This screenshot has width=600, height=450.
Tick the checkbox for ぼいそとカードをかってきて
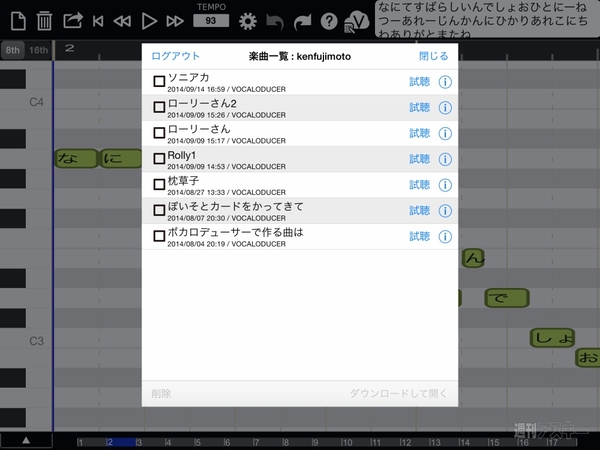pyautogui.click(x=159, y=210)
